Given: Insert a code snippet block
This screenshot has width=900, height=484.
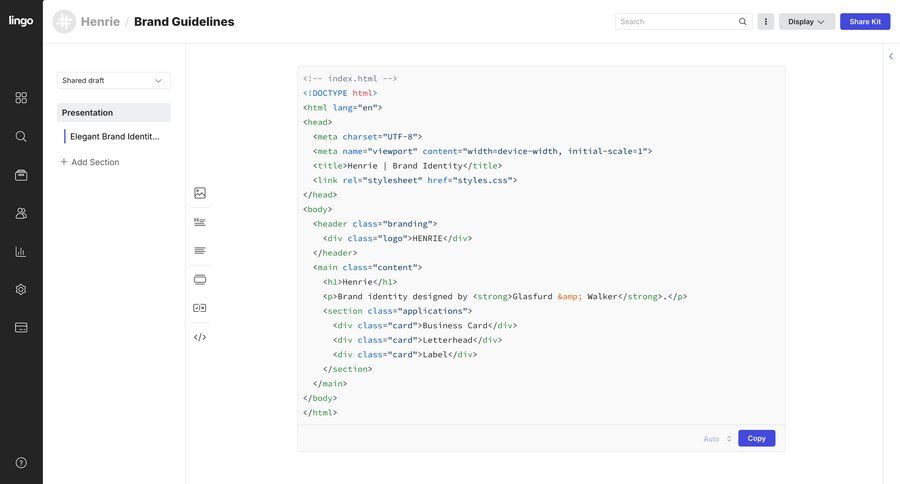Looking at the screenshot, I should [x=200, y=337].
